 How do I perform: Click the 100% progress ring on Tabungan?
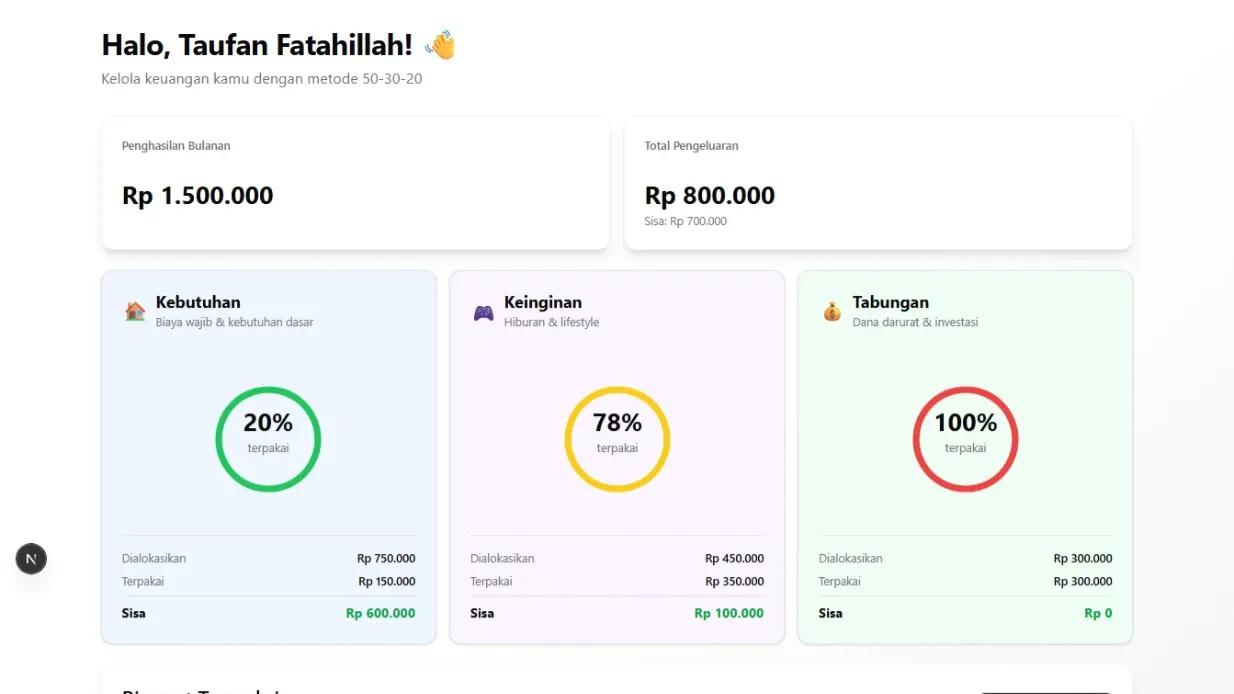coord(965,438)
